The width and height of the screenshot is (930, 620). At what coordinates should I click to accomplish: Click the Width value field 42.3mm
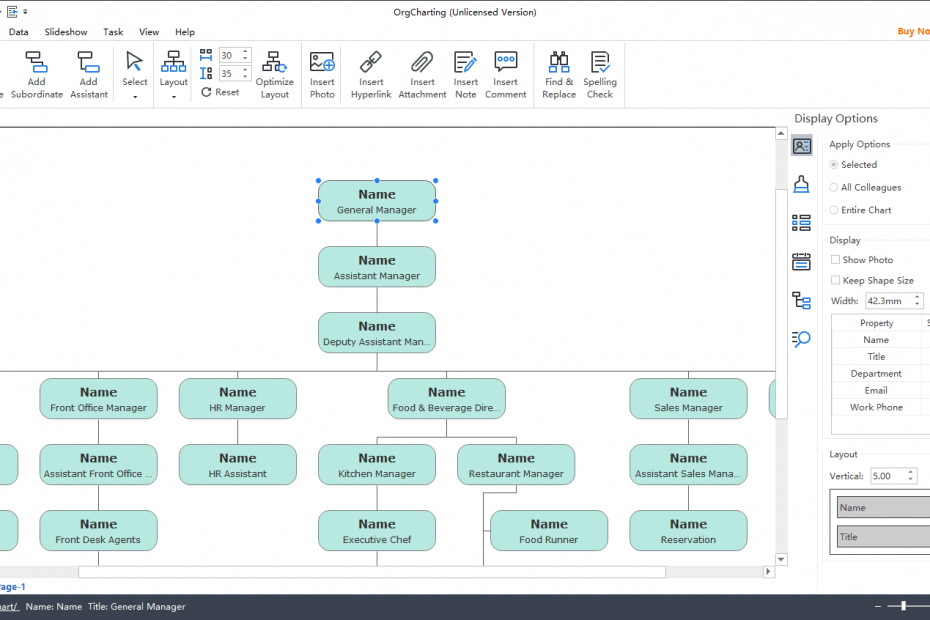(x=888, y=301)
